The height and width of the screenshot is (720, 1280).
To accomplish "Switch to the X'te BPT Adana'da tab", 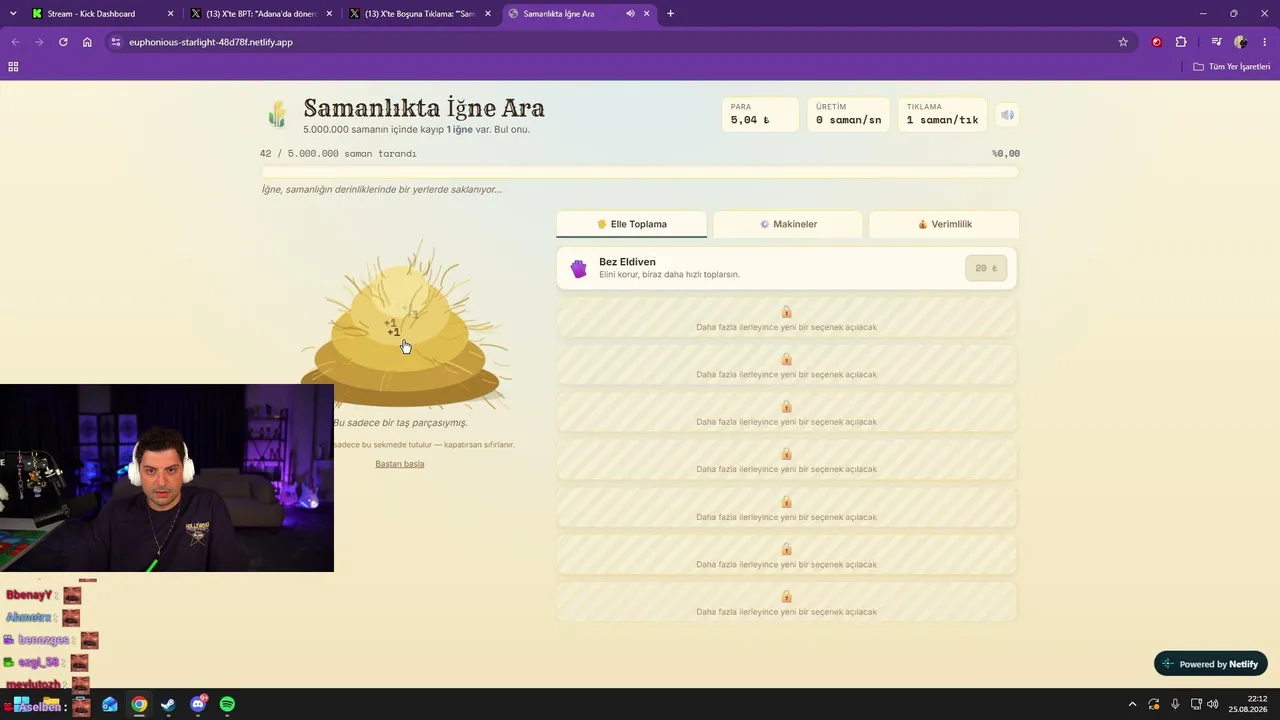I will tap(261, 14).
